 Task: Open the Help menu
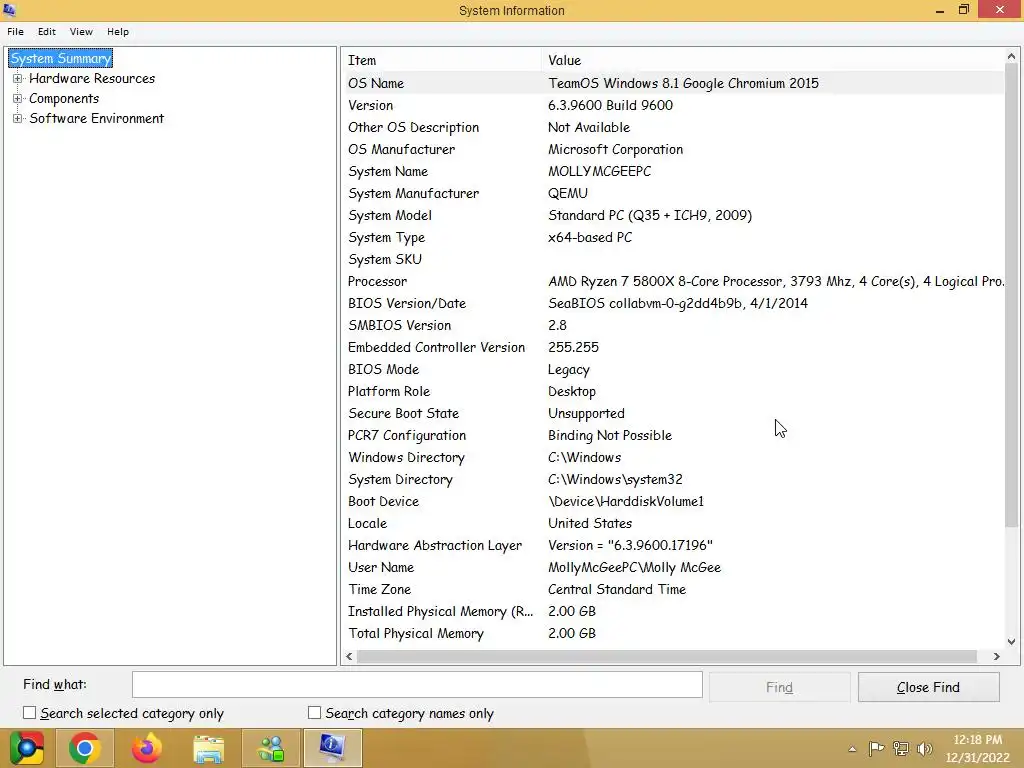(118, 31)
